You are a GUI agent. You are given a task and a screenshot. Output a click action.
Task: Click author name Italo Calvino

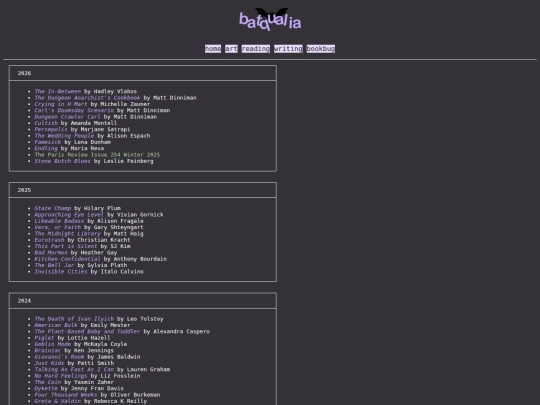pyautogui.click(x=122, y=271)
